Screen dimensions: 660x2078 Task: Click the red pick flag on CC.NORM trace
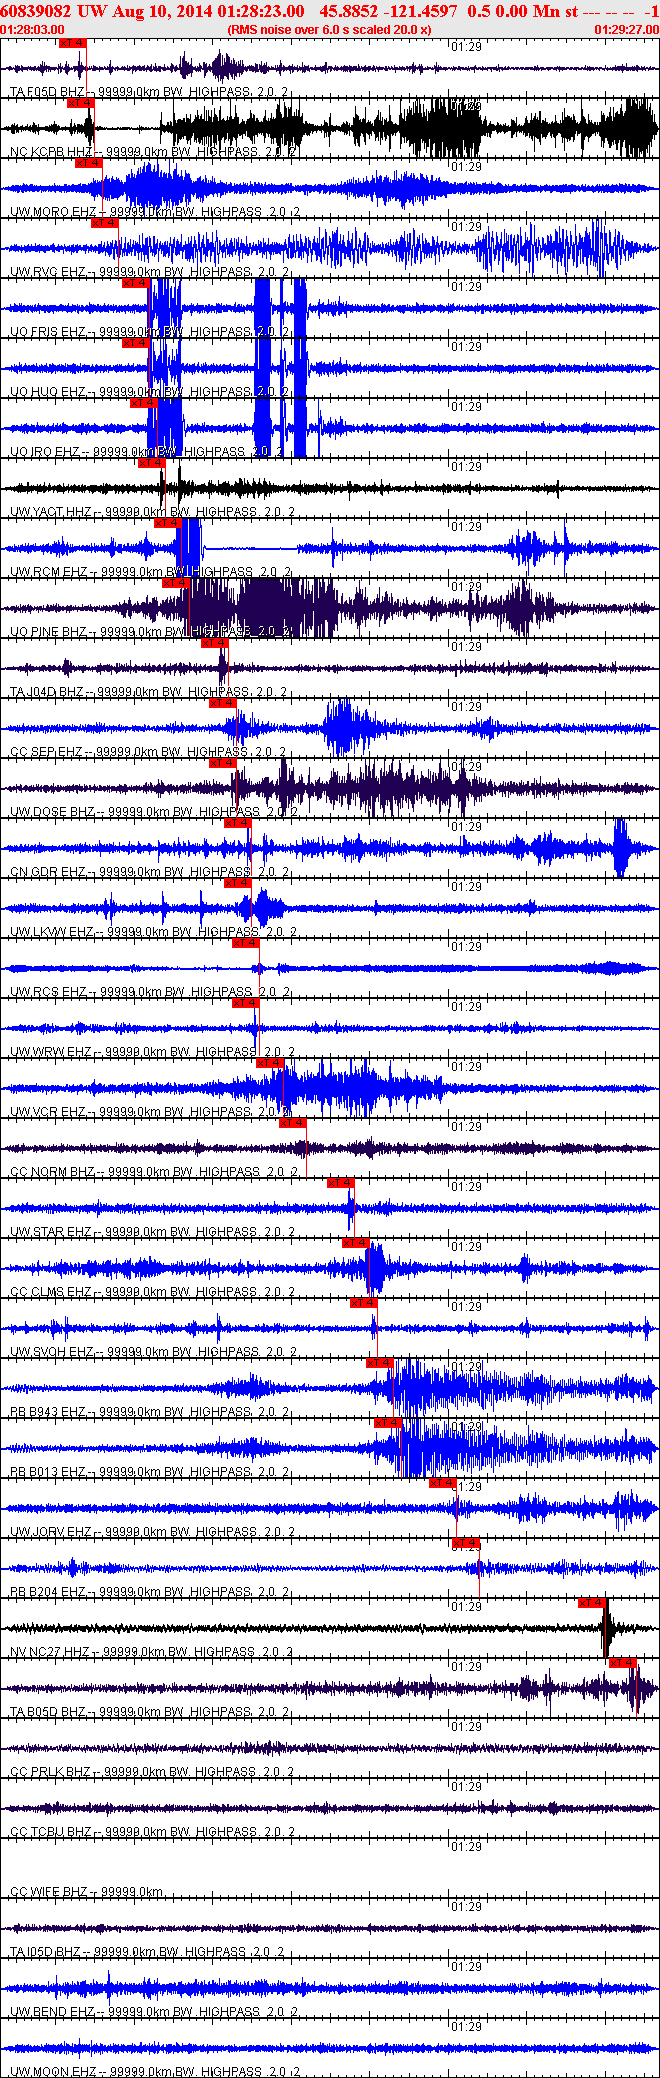pyautogui.click(x=292, y=1123)
